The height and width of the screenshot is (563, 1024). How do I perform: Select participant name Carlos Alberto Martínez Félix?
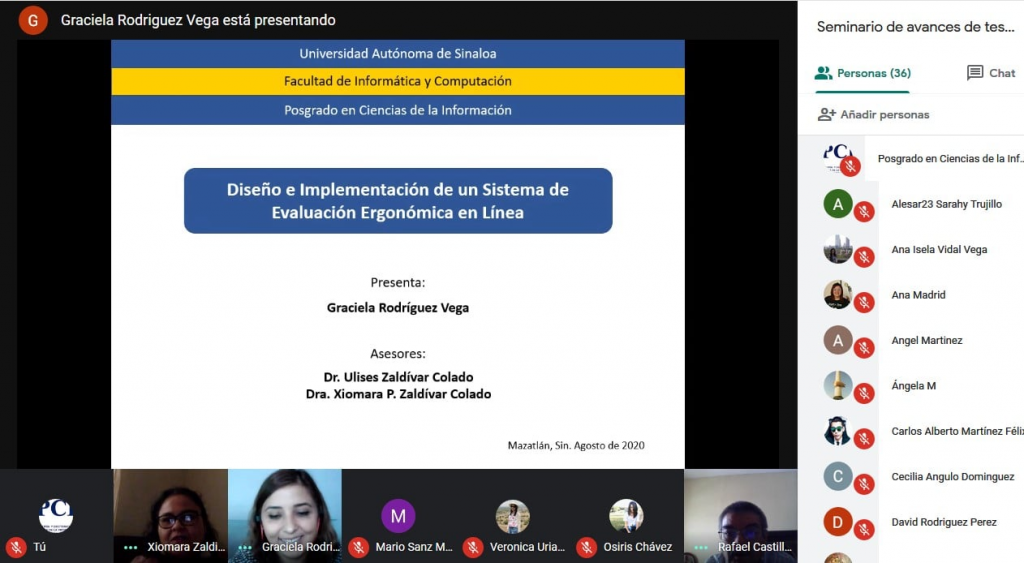(957, 431)
